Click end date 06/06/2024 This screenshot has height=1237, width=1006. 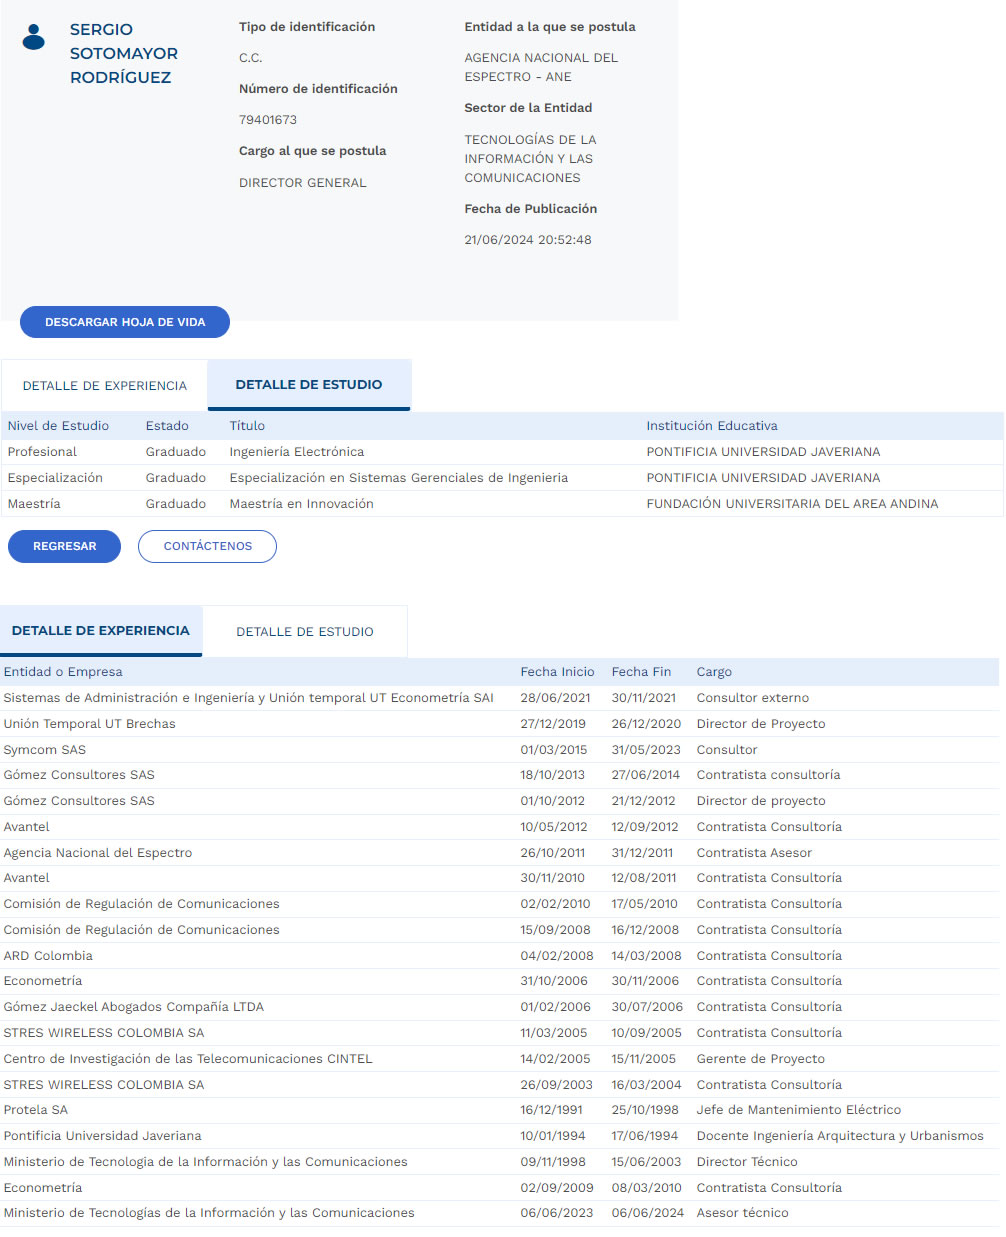[x=648, y=1213]
